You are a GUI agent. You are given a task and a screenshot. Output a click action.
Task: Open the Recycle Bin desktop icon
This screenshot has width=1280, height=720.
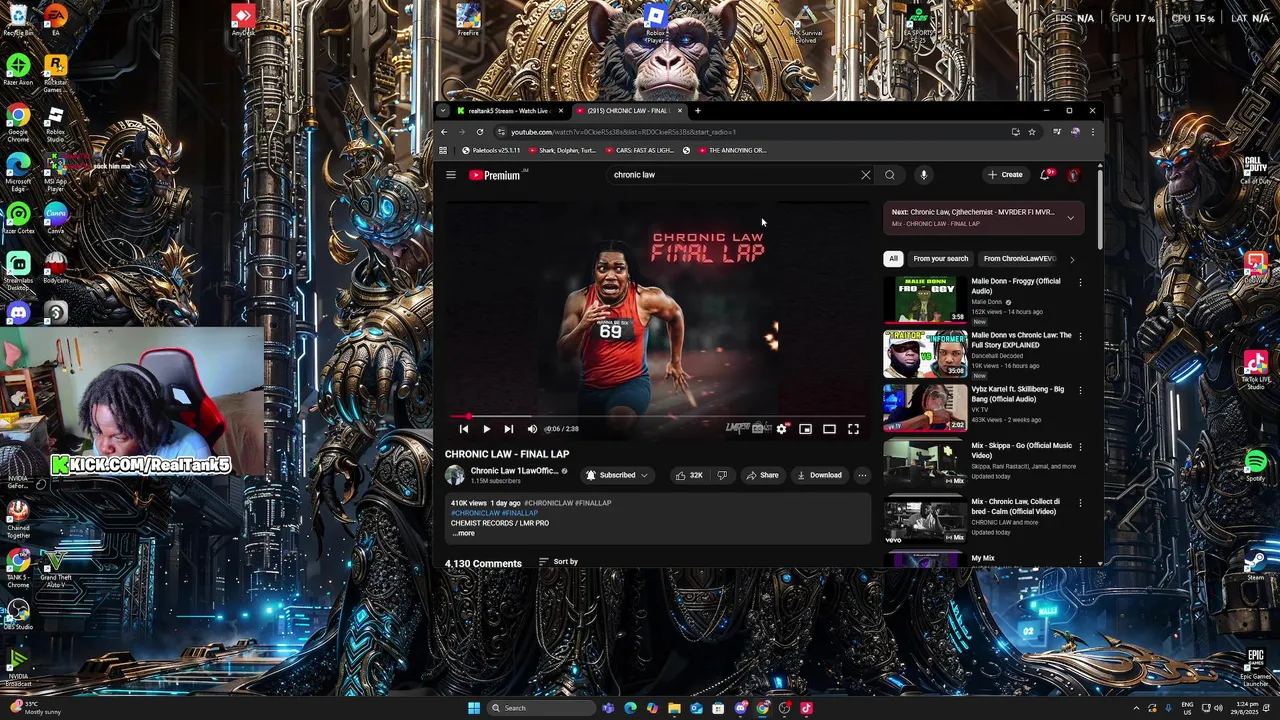click(18, 19)
